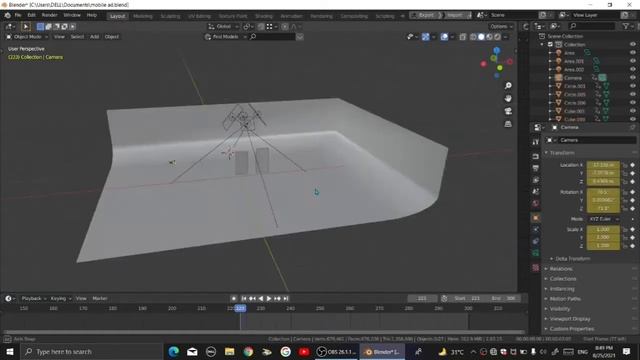This screenshot has height=360, width=640.
Task: Hide the Area light with eye icon
Action: click(x=633, y=53)
